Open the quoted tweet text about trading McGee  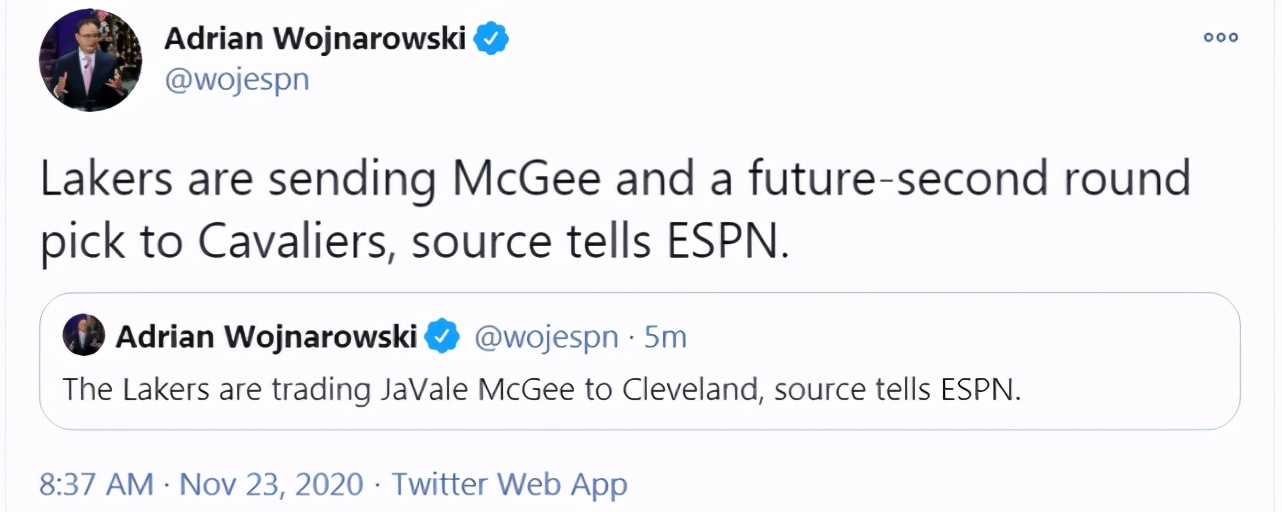point(541,388)
